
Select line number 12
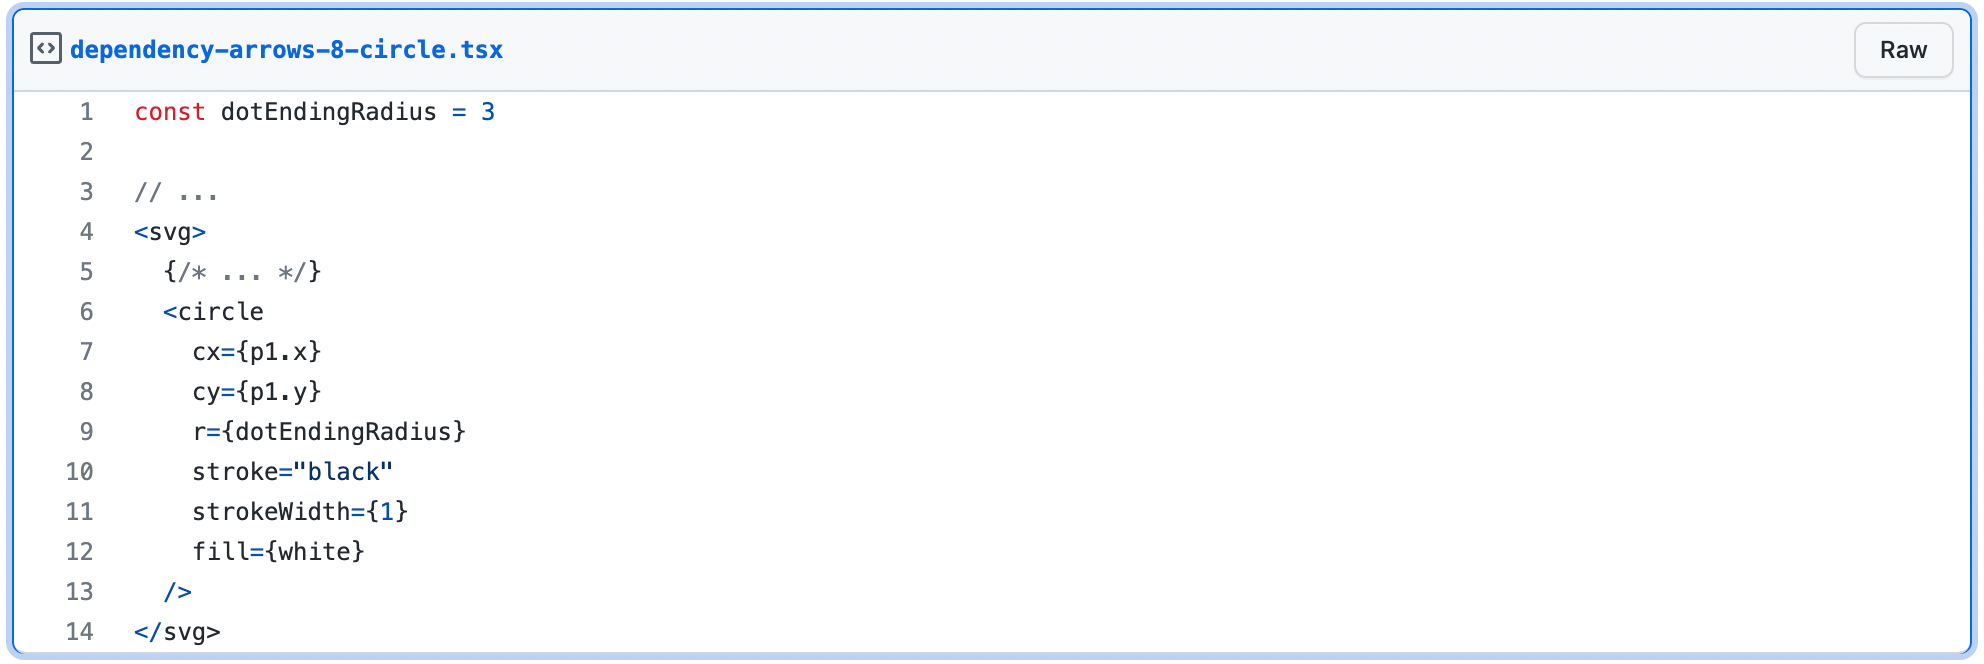(80, 552)
